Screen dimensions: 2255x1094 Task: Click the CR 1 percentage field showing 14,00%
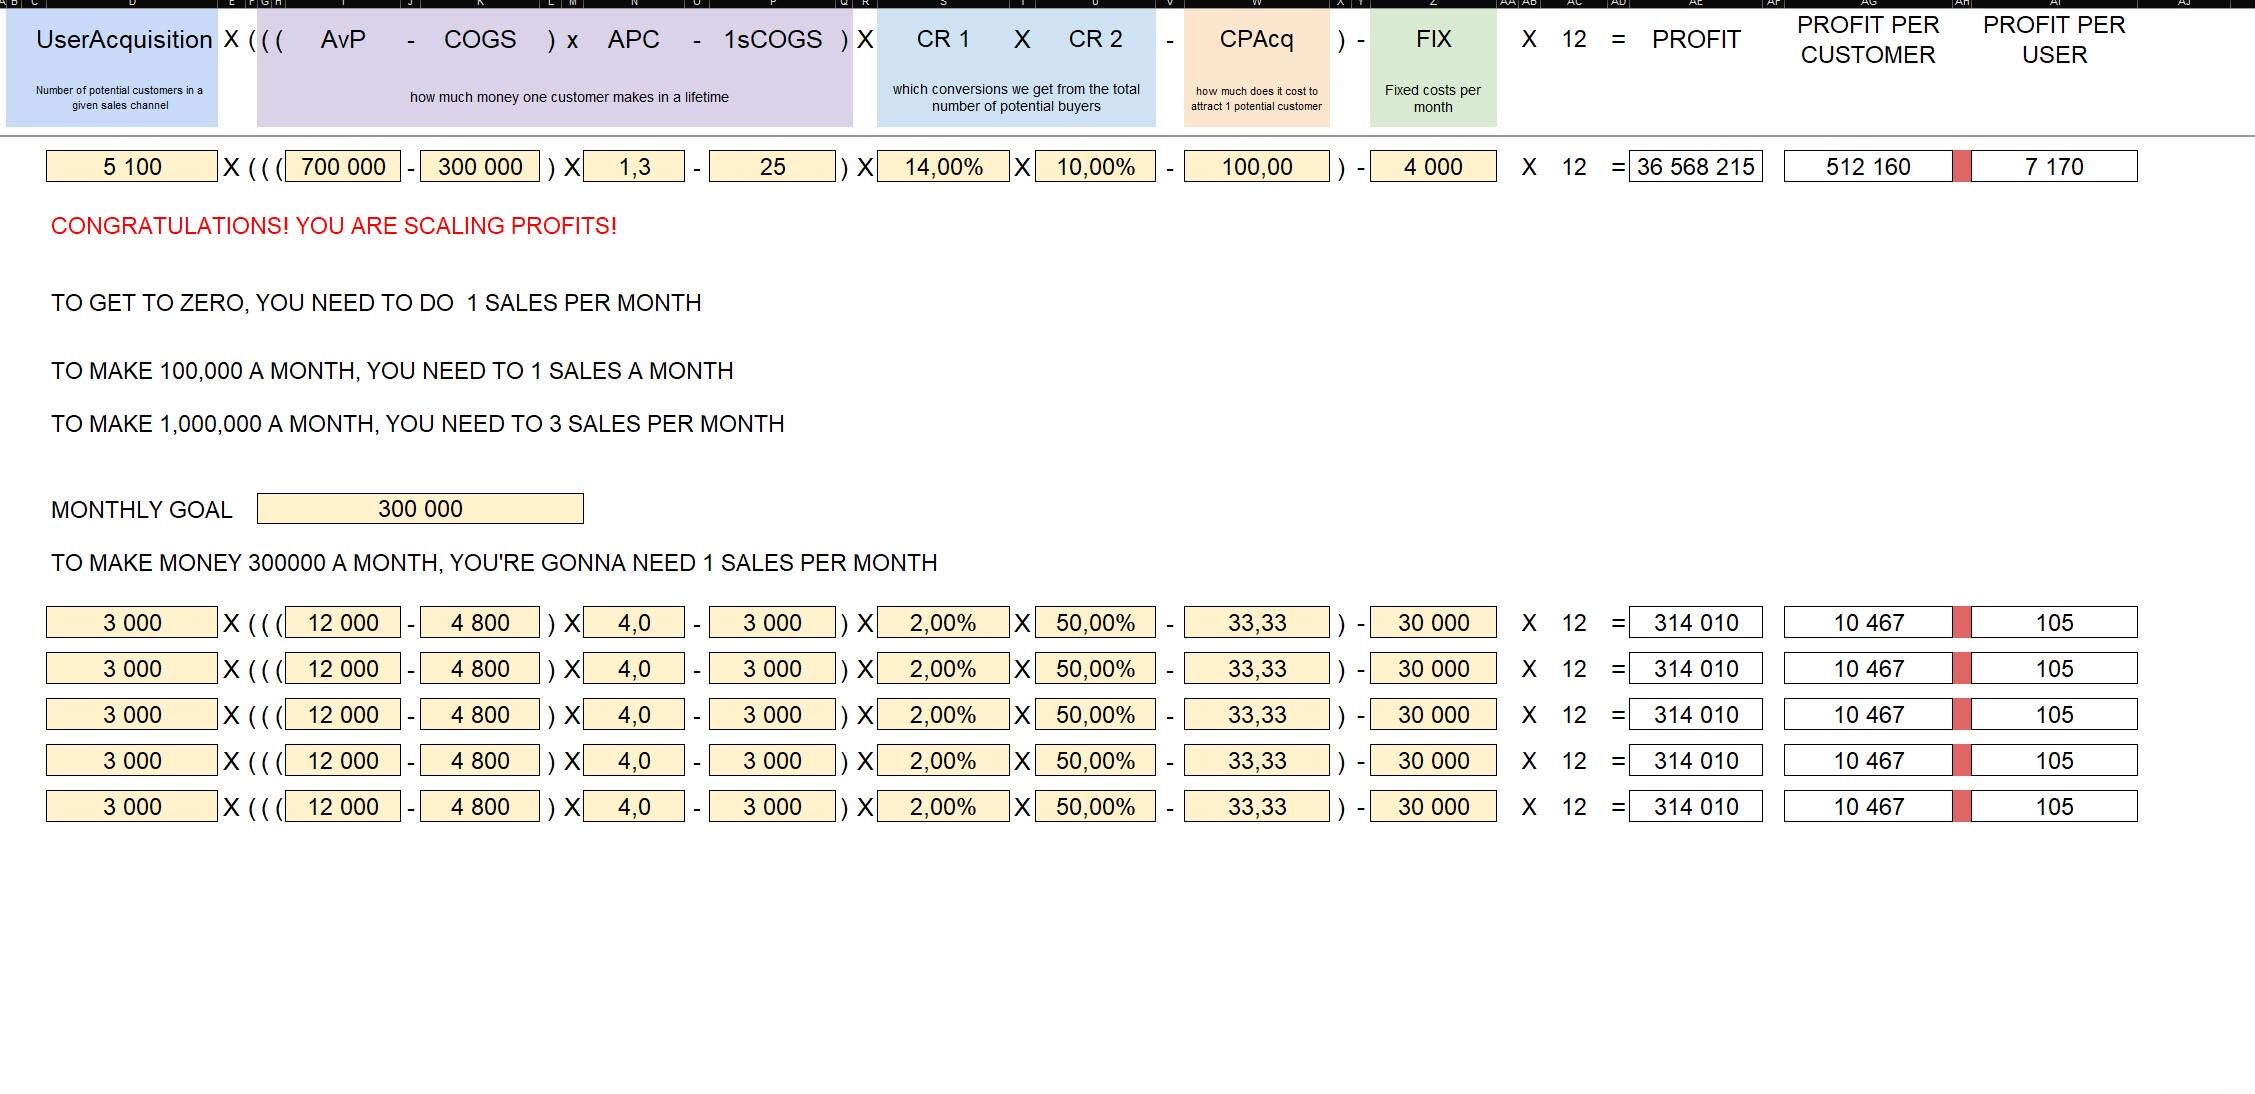pyautogui.click(x=941, y=166)
